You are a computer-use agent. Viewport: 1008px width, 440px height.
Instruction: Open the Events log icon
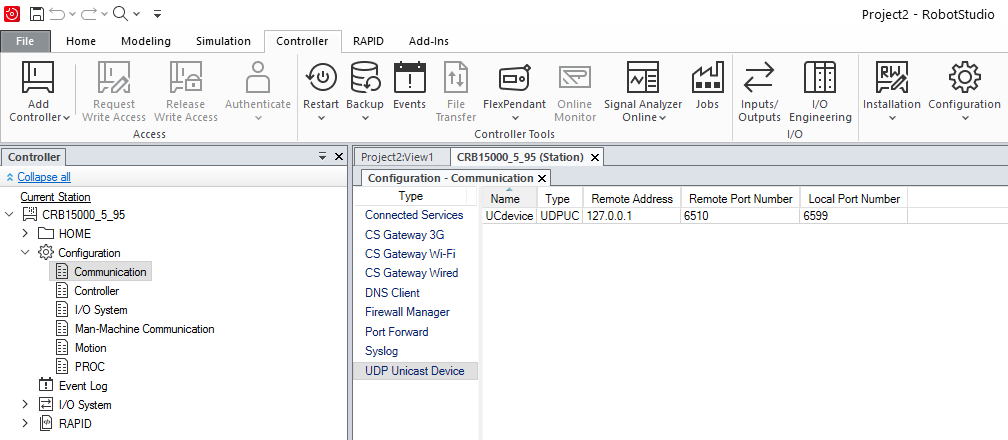(409, 78)
